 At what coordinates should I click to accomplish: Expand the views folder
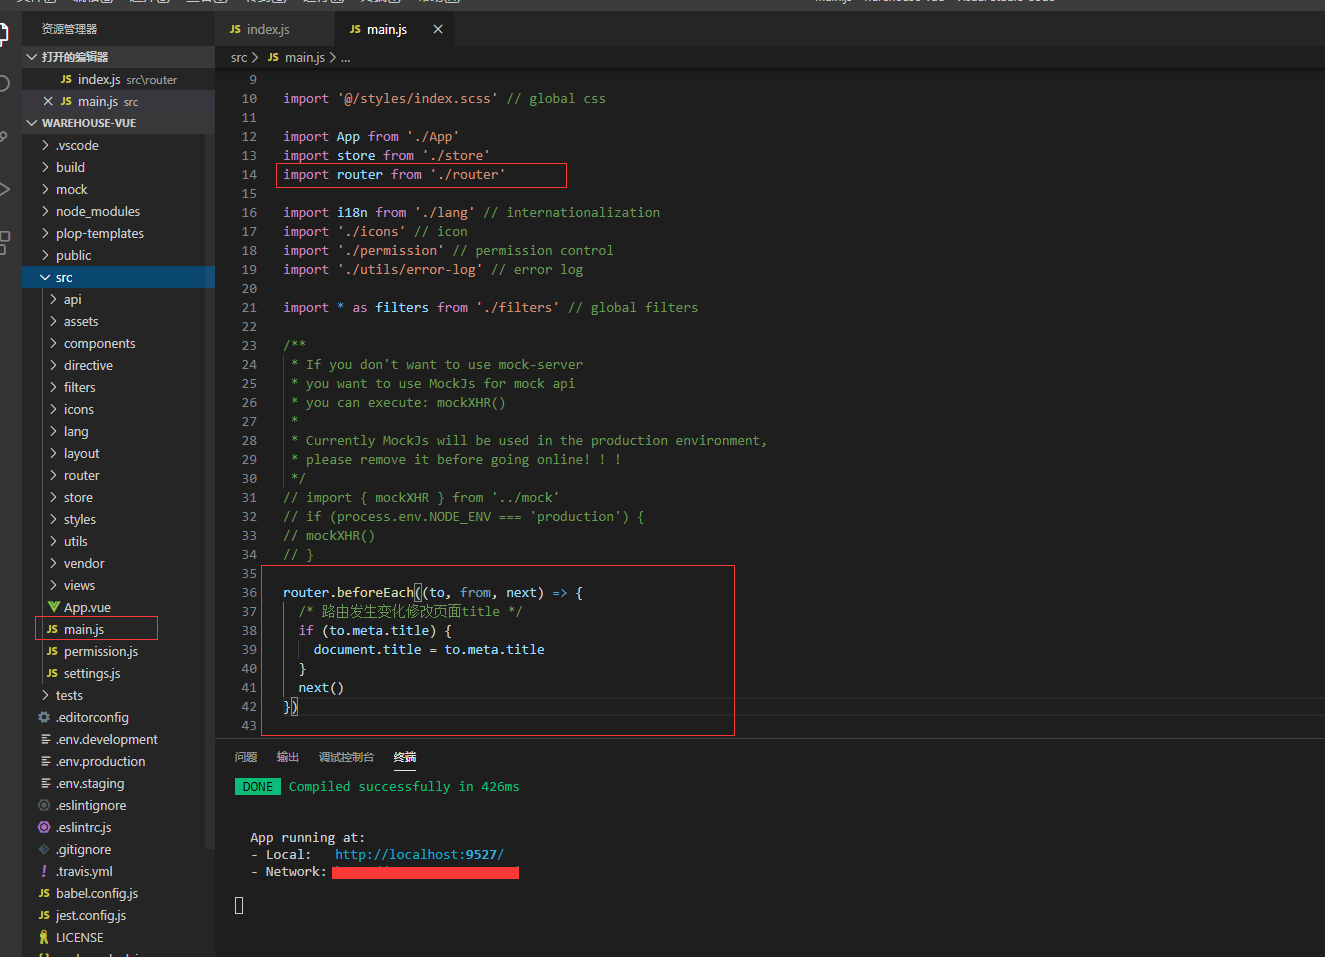(53, 585)
